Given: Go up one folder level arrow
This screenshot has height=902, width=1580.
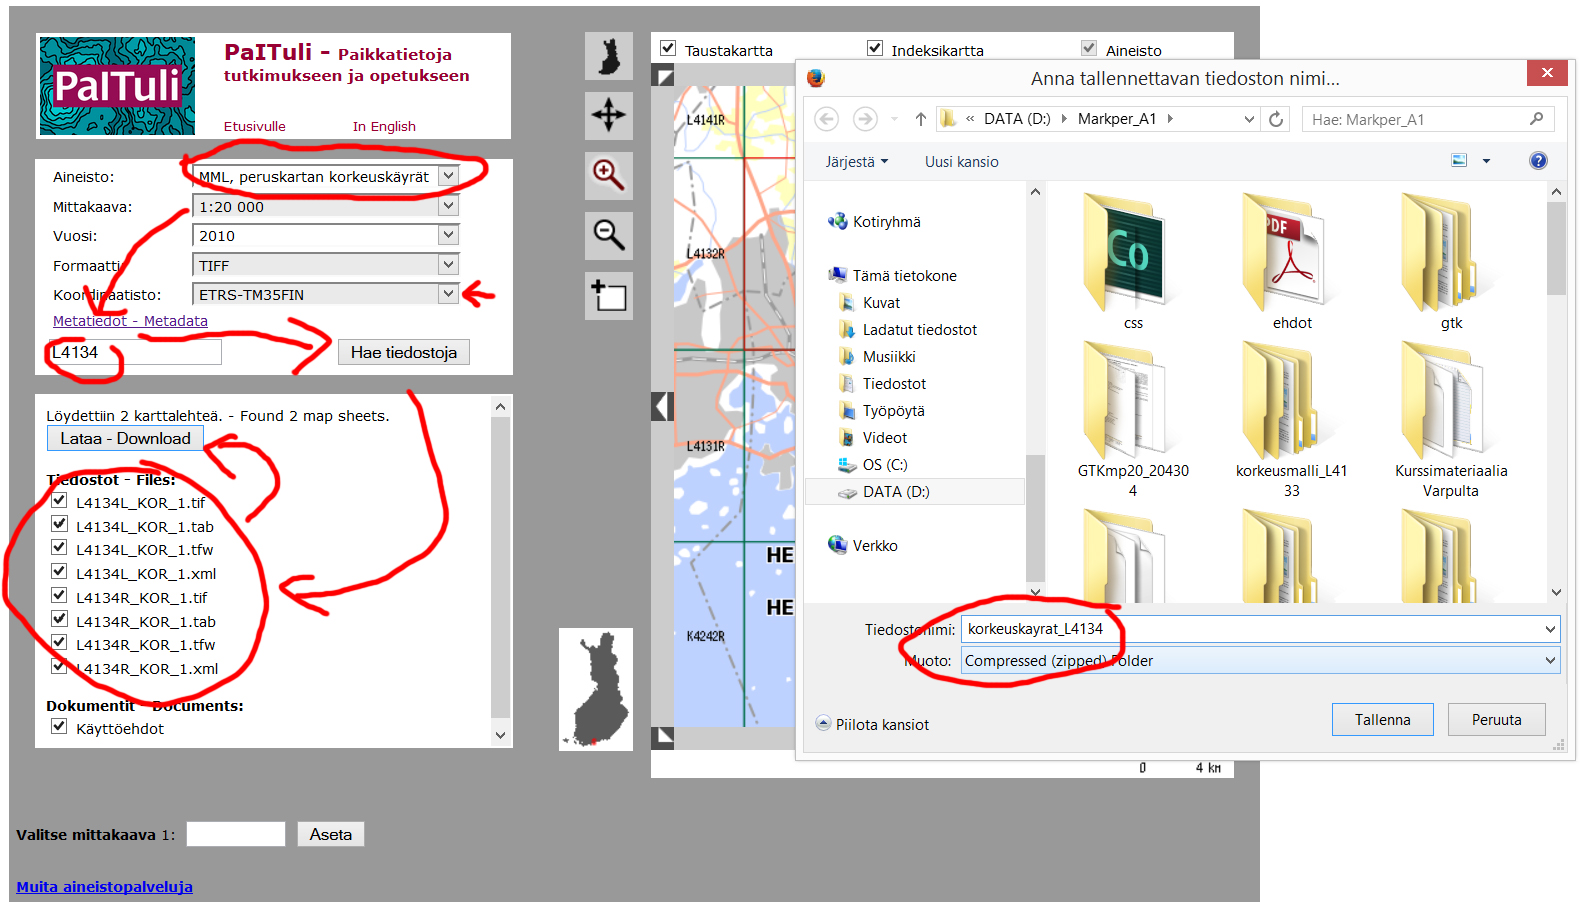Looking at the screenshot, I should point(921,119).
